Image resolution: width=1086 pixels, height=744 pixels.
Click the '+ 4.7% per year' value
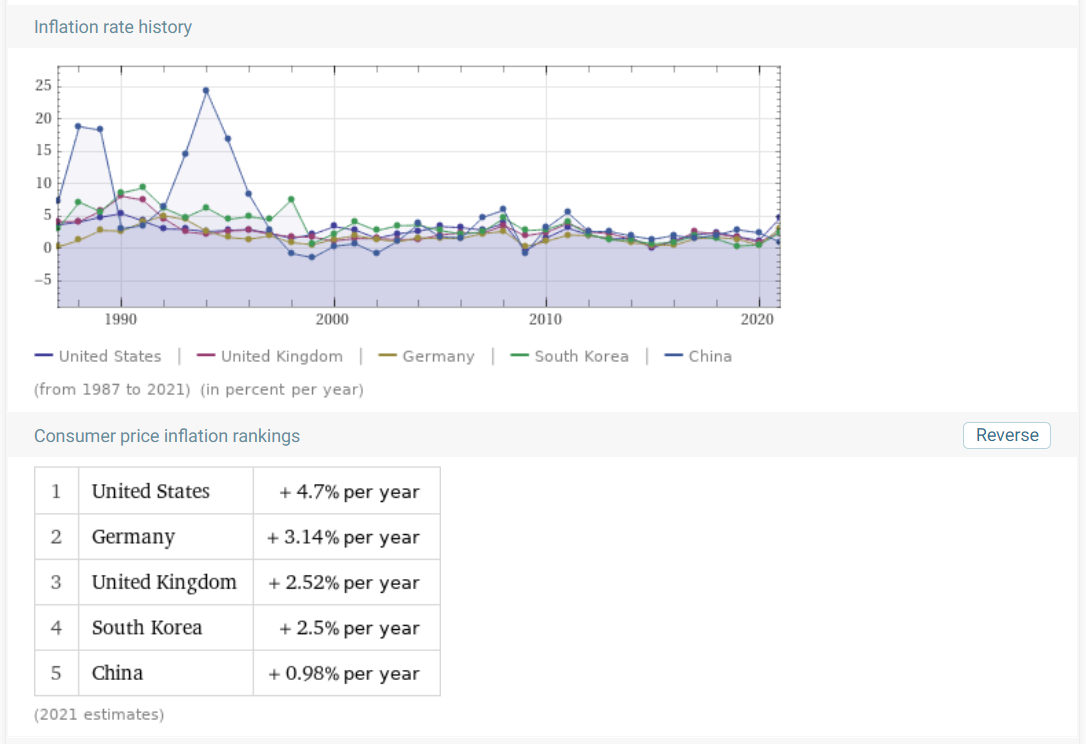[x=349, y=492]
